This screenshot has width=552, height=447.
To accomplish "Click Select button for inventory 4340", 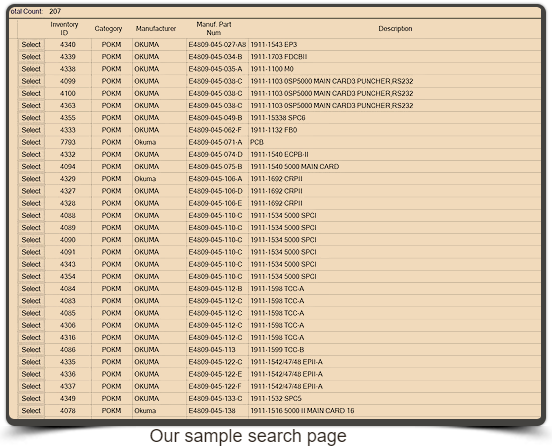I will pyautogui.click(x=31, y=45).
